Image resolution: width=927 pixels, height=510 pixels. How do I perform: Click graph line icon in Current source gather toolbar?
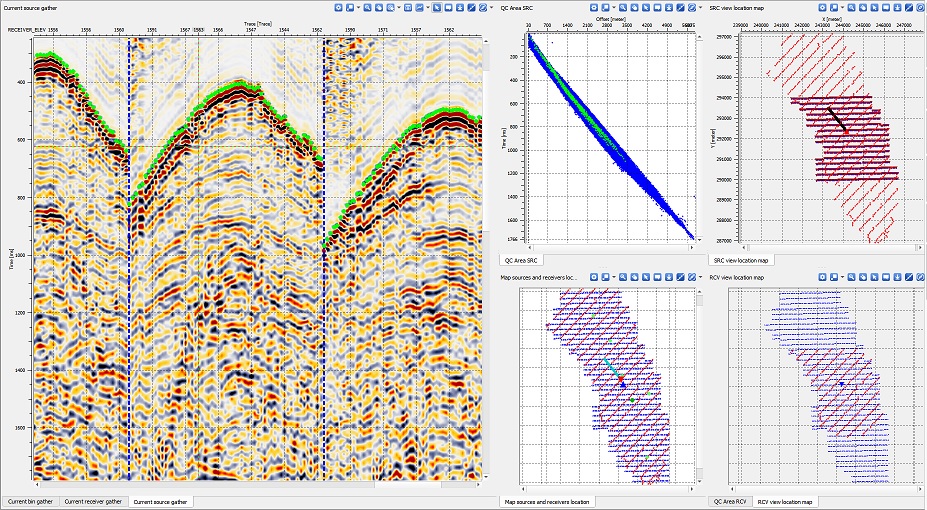pos(419,8)
